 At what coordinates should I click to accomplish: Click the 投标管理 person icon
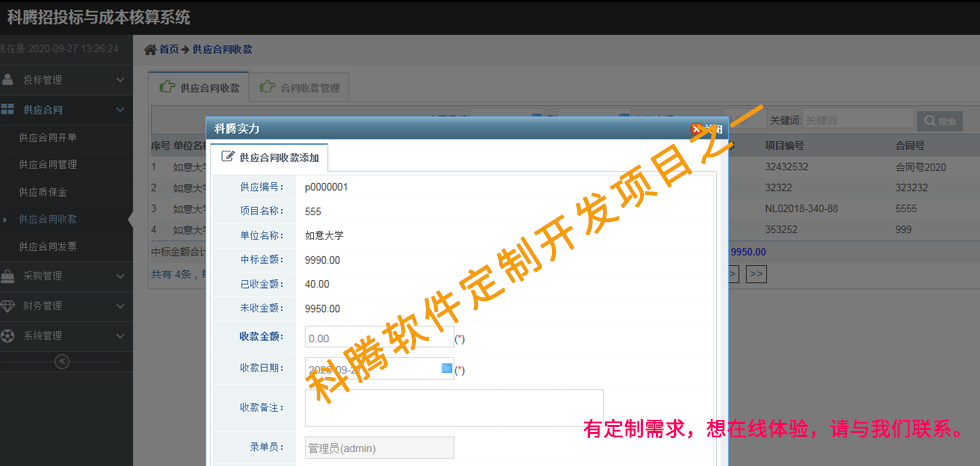[8, 80]
